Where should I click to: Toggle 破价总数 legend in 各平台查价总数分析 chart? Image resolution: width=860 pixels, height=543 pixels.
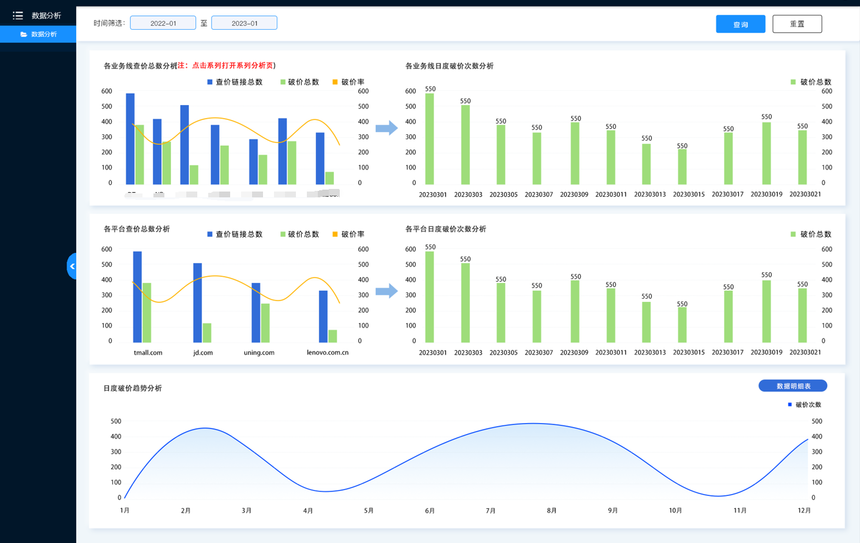point(299,234)
